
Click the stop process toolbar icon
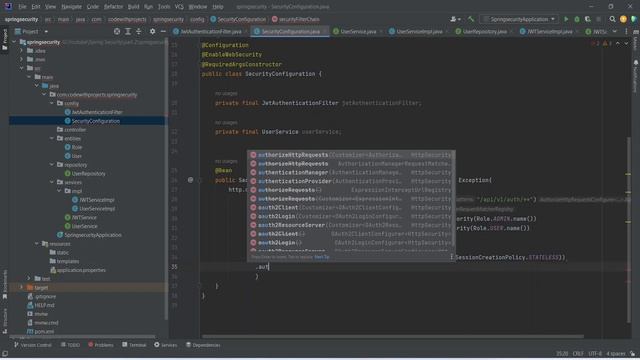tap(598, 19)
